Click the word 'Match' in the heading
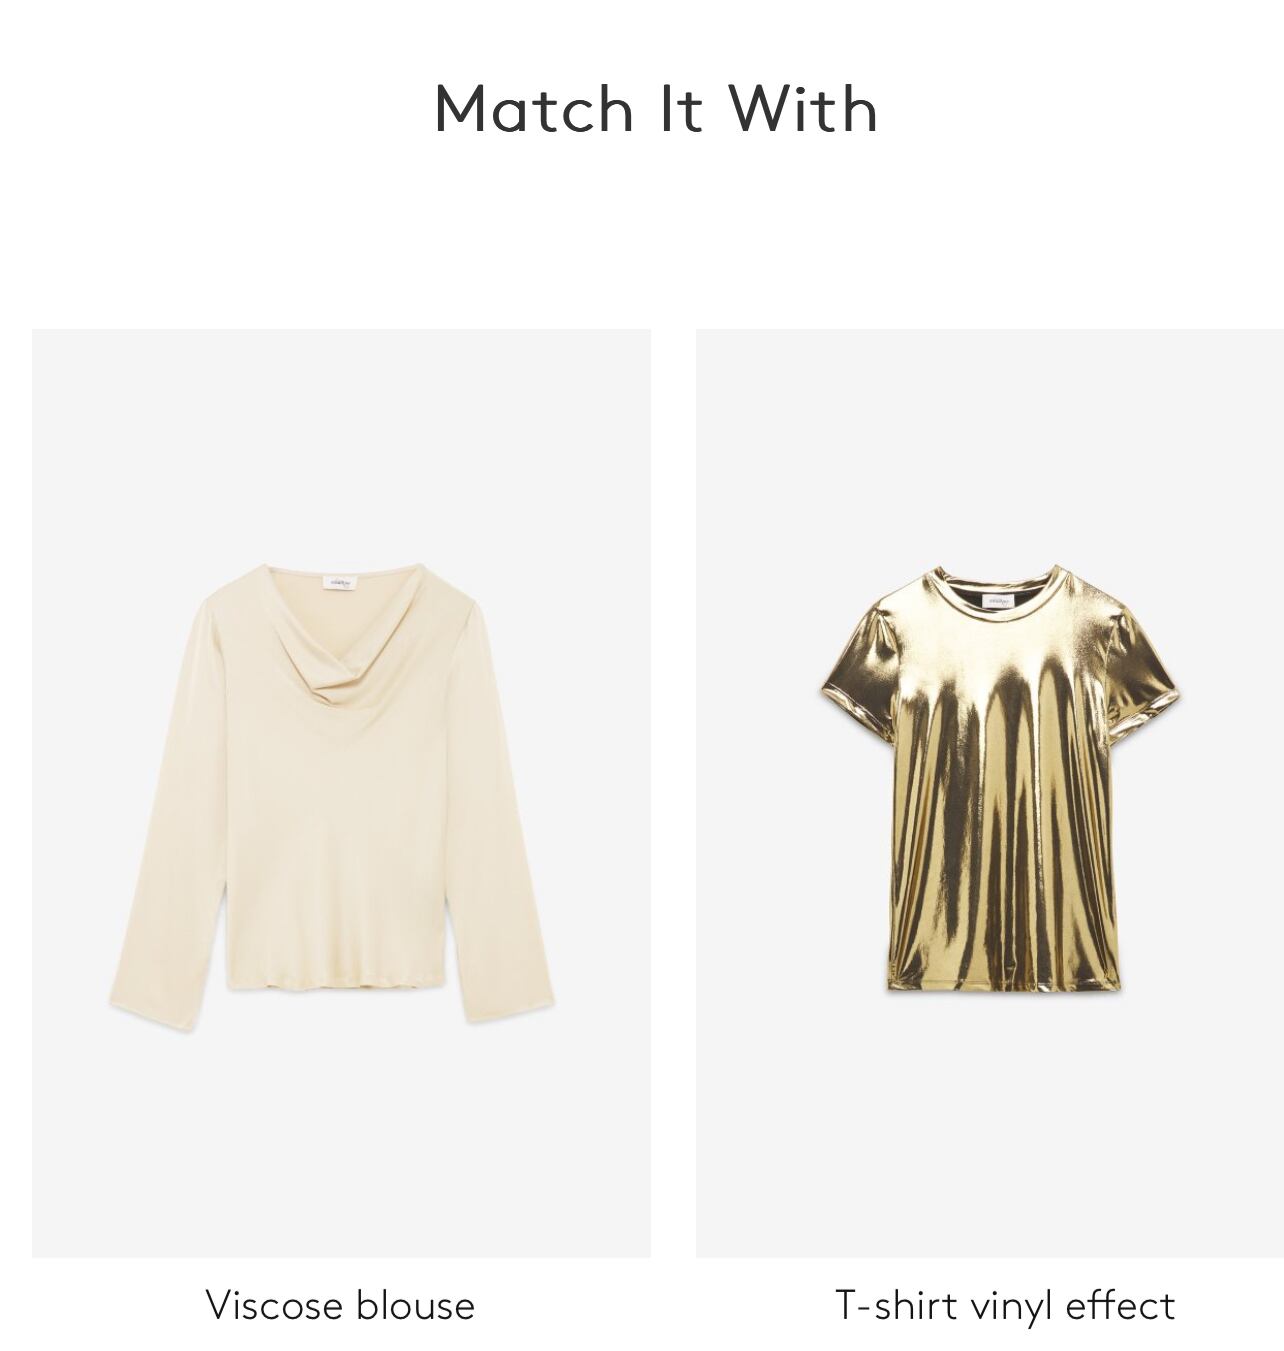Viewport: 1284px width, 1351px height. click(535, 108)
